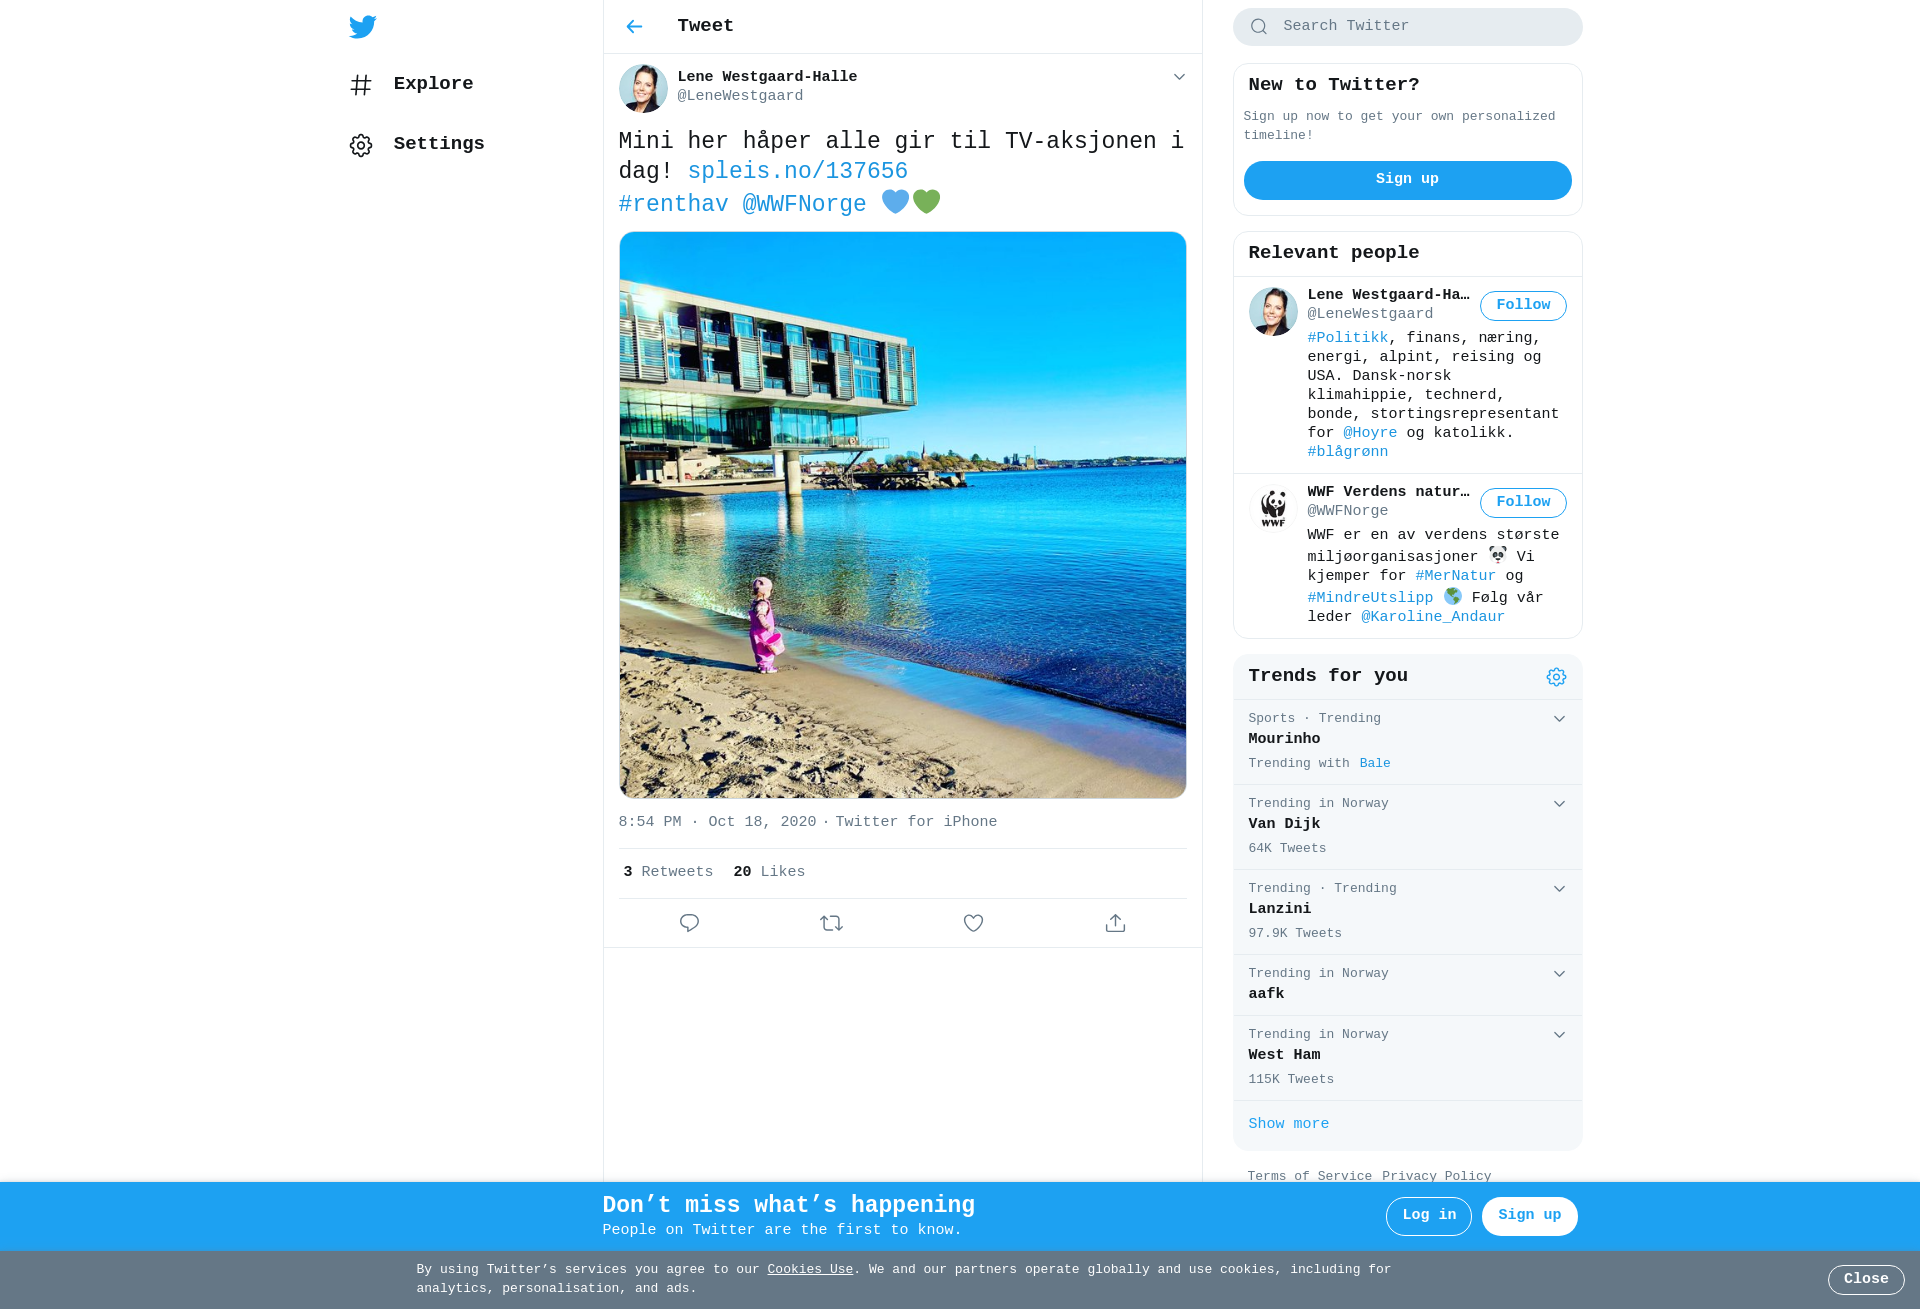The width and height of the screenshot is (1920, 1309).
Task: Share the tweet with share icon
Action: (x=1115, y=923)
